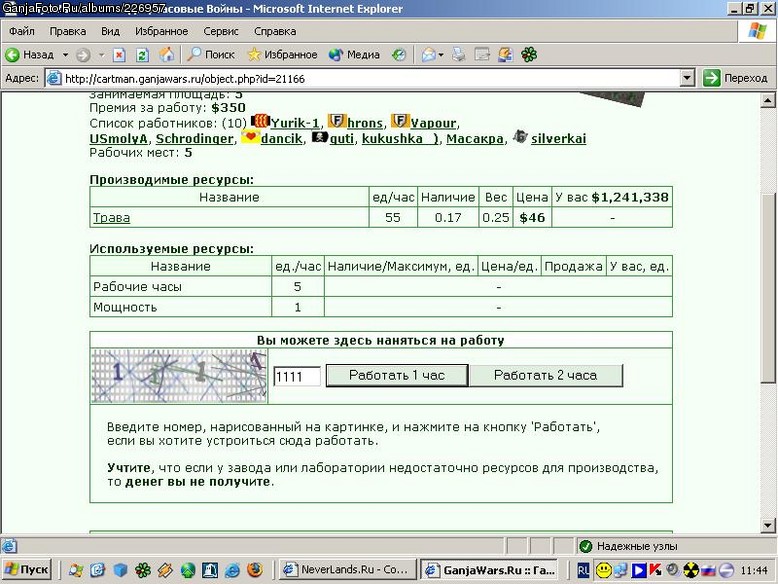The image size is (778, 584).
Task: Open the Сервис menu
Action: point(221,31)
